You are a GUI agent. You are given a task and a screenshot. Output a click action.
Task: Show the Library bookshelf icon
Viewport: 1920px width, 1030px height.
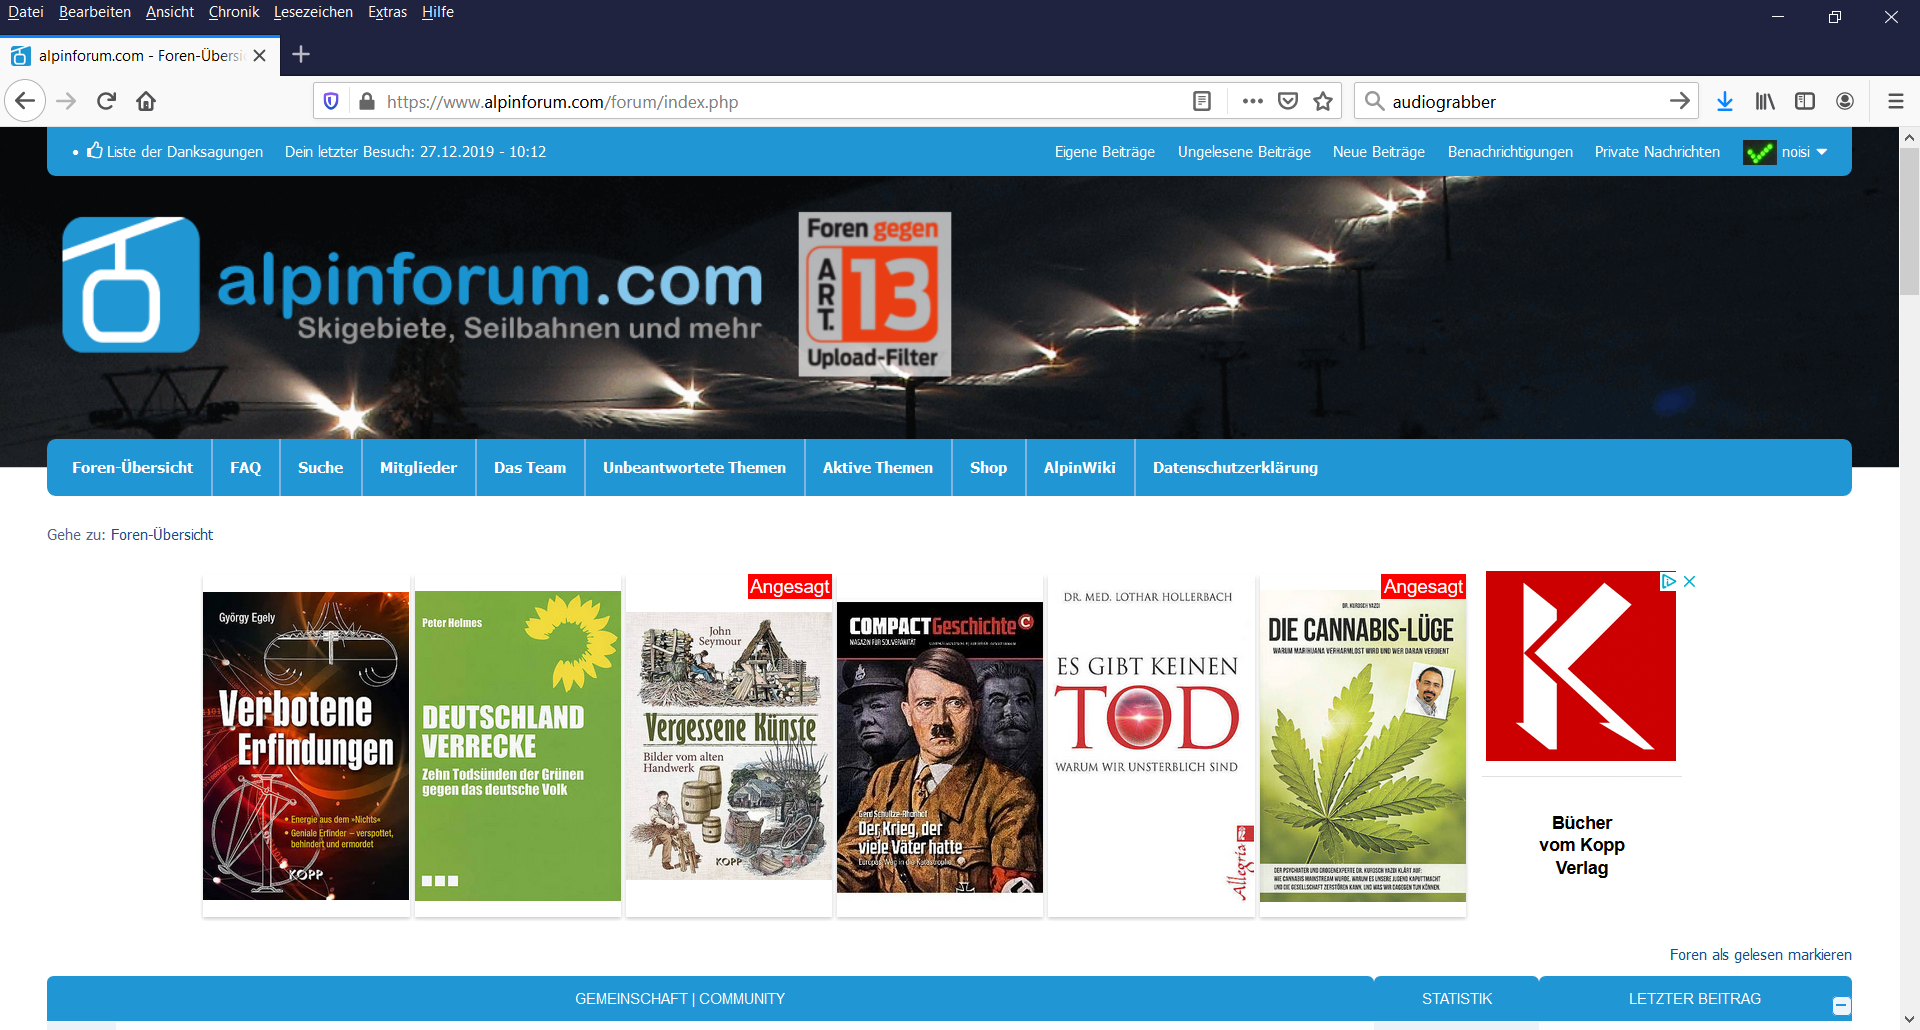click(x=1765, y=101)
